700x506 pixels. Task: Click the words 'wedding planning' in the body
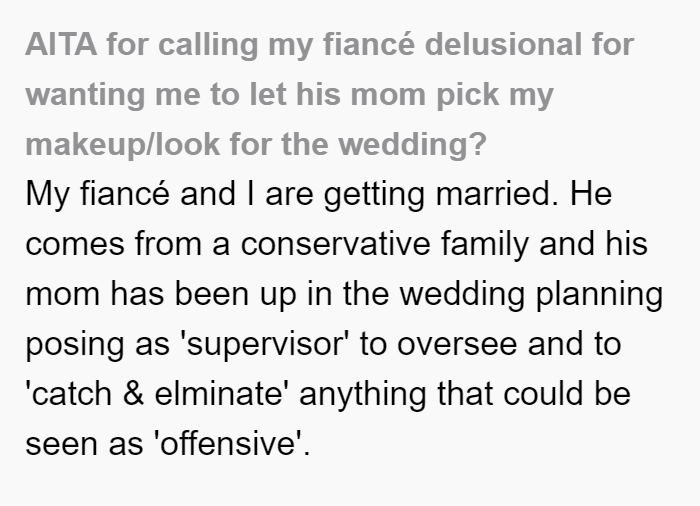(531, 294)
